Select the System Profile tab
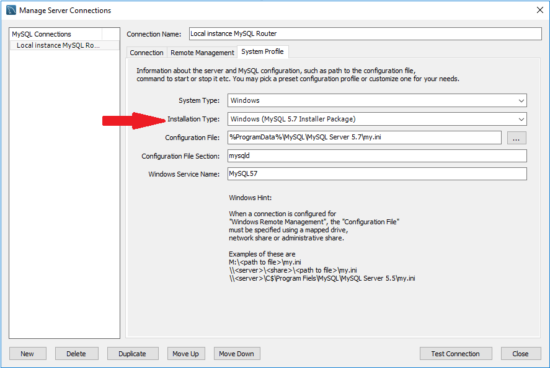This screenshot has width=550, height=368. (262, 52)
